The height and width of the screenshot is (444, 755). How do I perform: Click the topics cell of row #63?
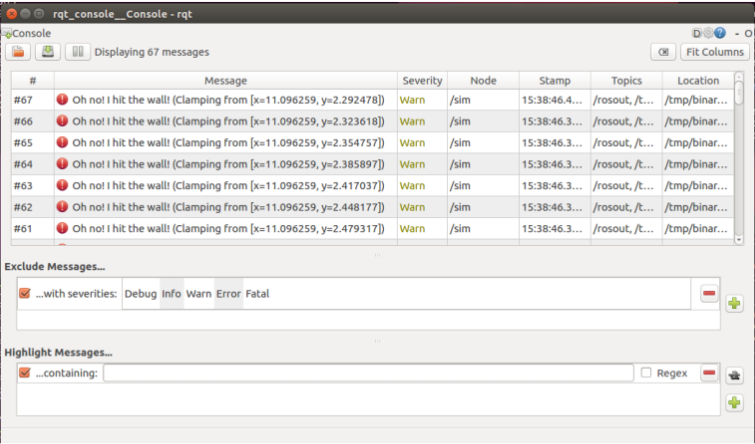(626, 185)
